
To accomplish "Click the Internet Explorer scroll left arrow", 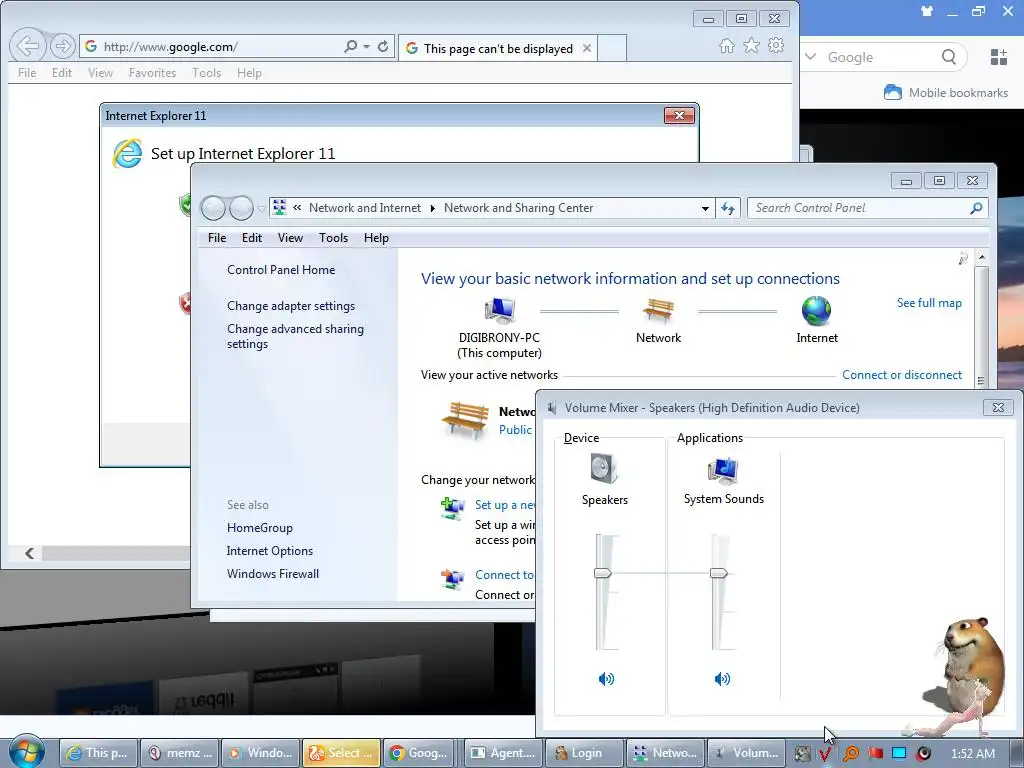I will [x=29, y=553].
